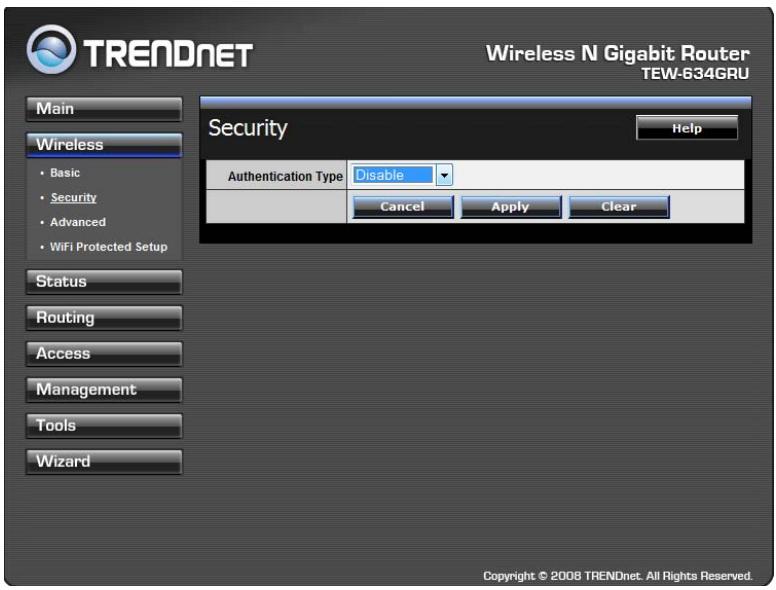Click the Help button

point(687,128)
